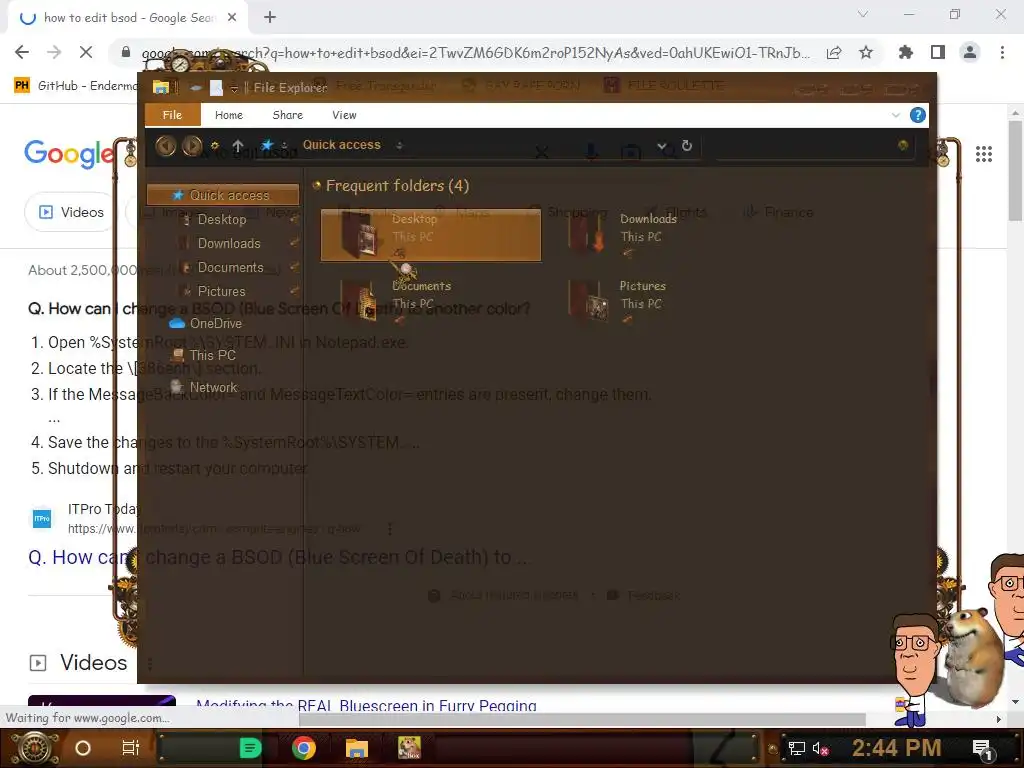This screenshot has height=768, width=1024.
Task: Click the Google logo
Action: click(69, 153)
